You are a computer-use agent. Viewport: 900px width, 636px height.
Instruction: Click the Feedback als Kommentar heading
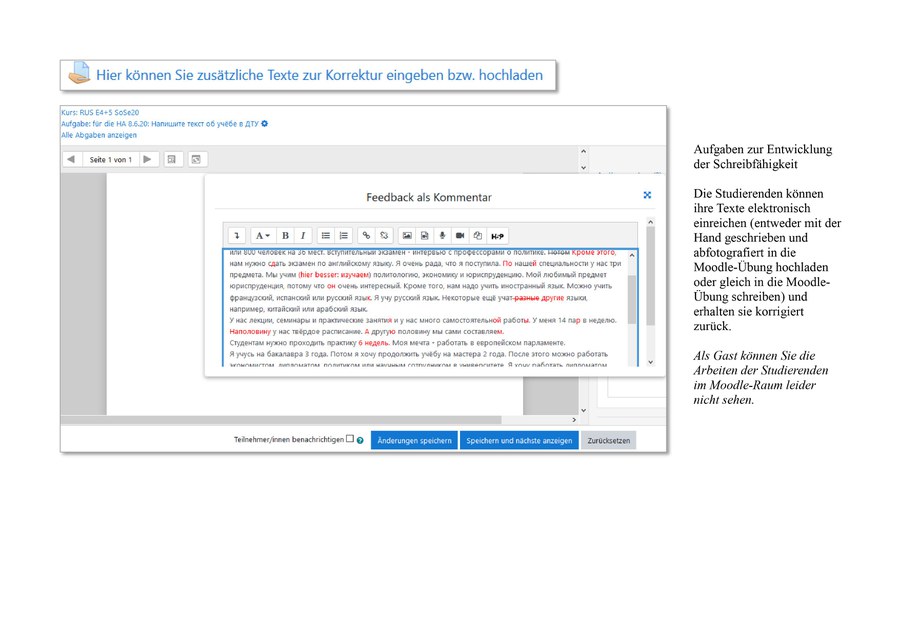(x=429, y=197)
